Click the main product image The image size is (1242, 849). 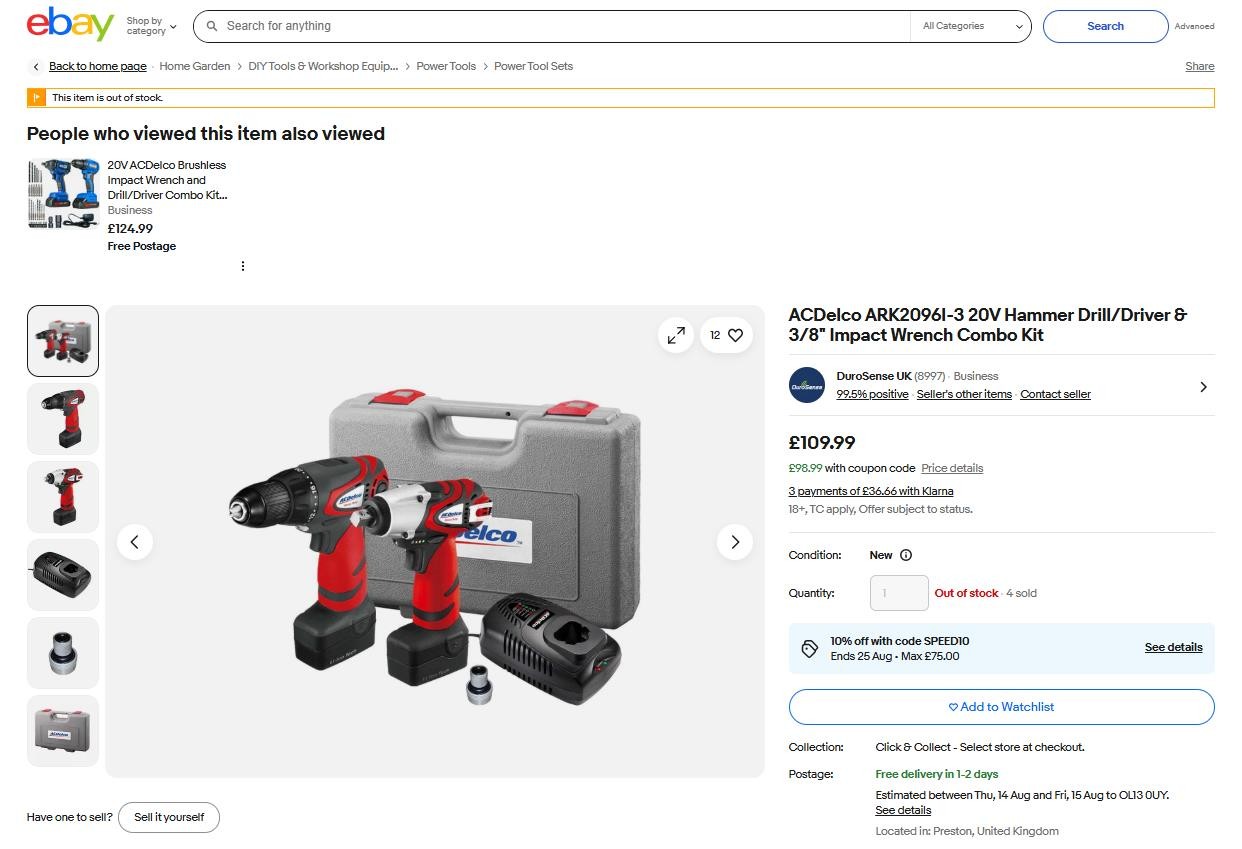[x=435, y=541]
